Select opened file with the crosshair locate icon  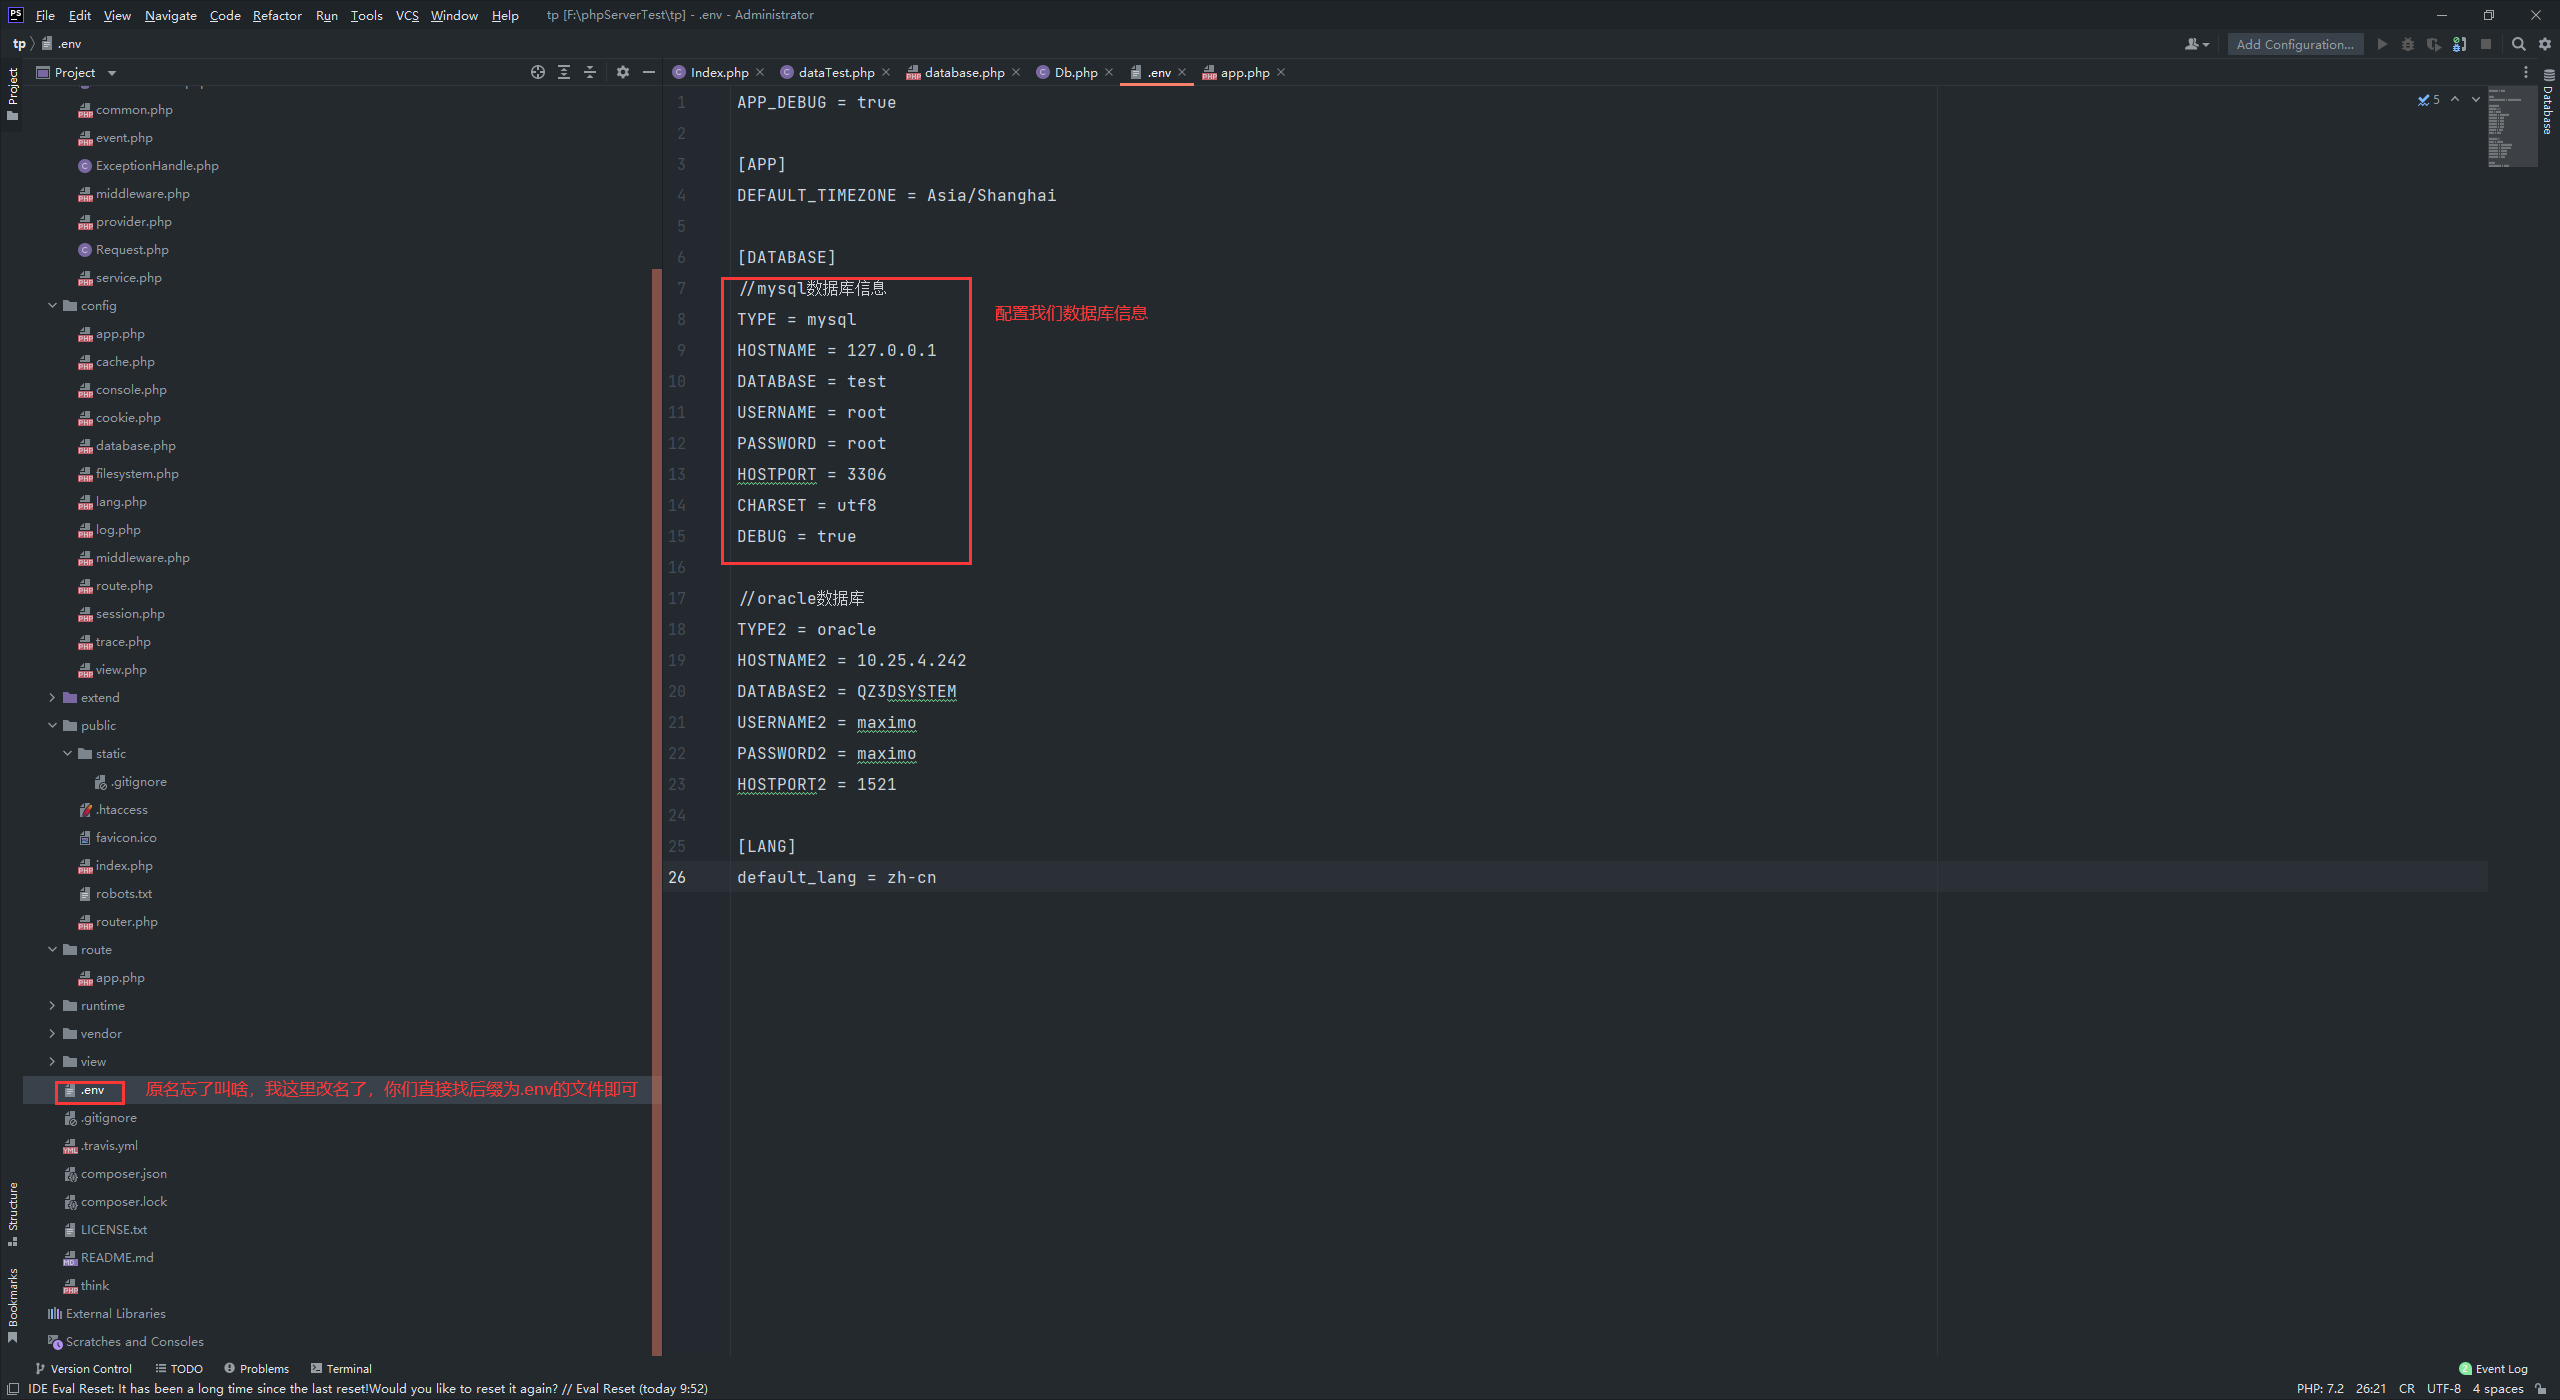coord(538,72)
